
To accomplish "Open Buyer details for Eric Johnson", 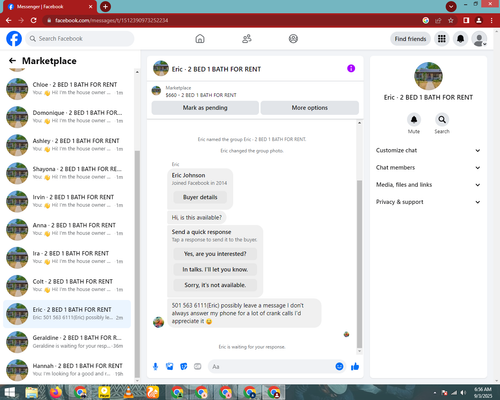I will pyautogui.click(x=200, y=197).
